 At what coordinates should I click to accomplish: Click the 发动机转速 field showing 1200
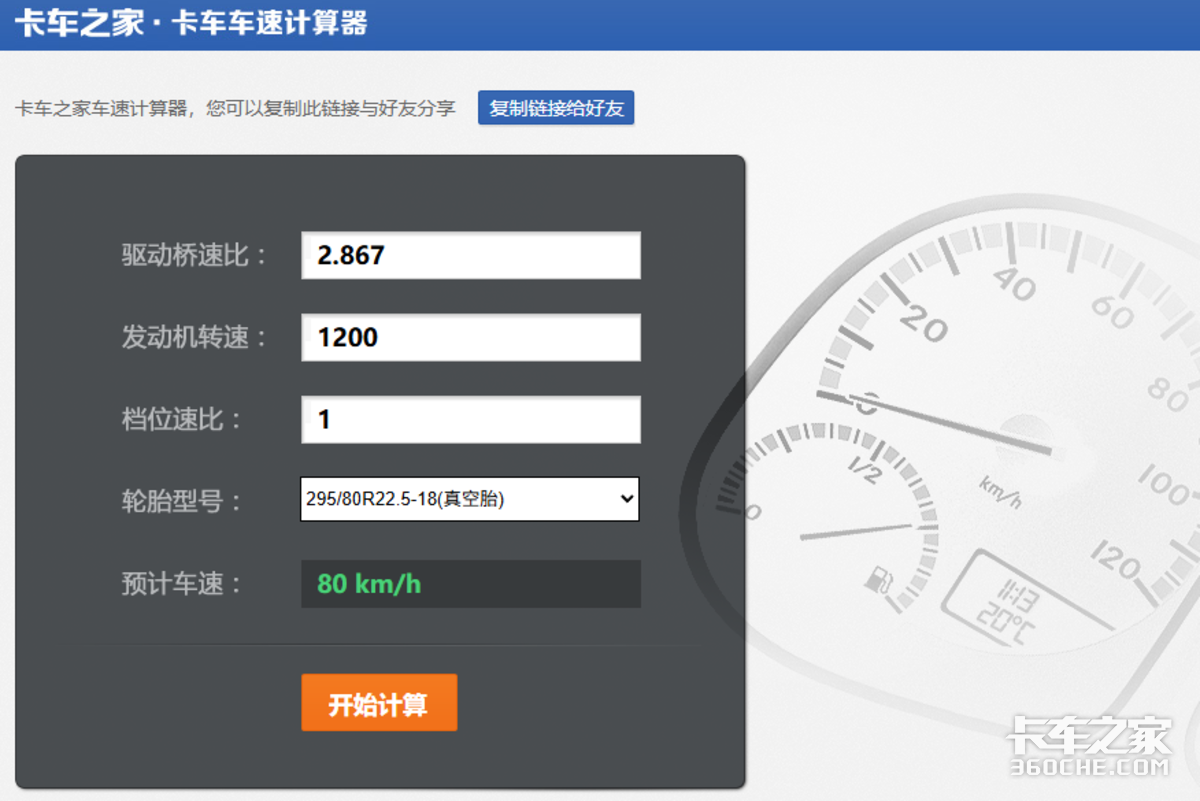coord(470,337)
